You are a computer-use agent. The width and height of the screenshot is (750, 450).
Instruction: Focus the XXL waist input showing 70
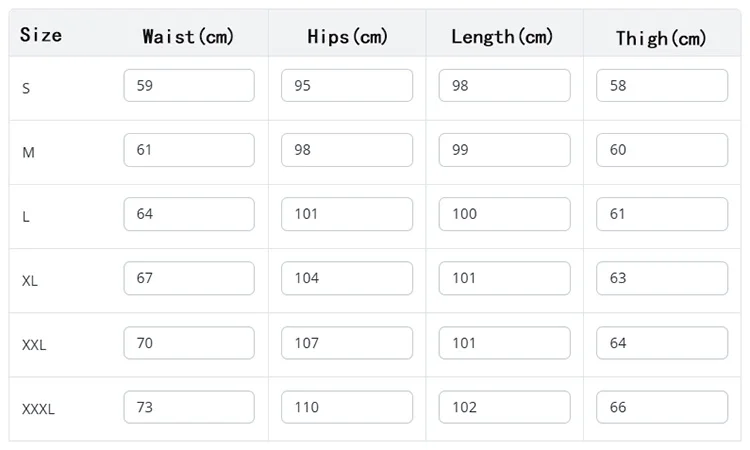pos(189,343)
